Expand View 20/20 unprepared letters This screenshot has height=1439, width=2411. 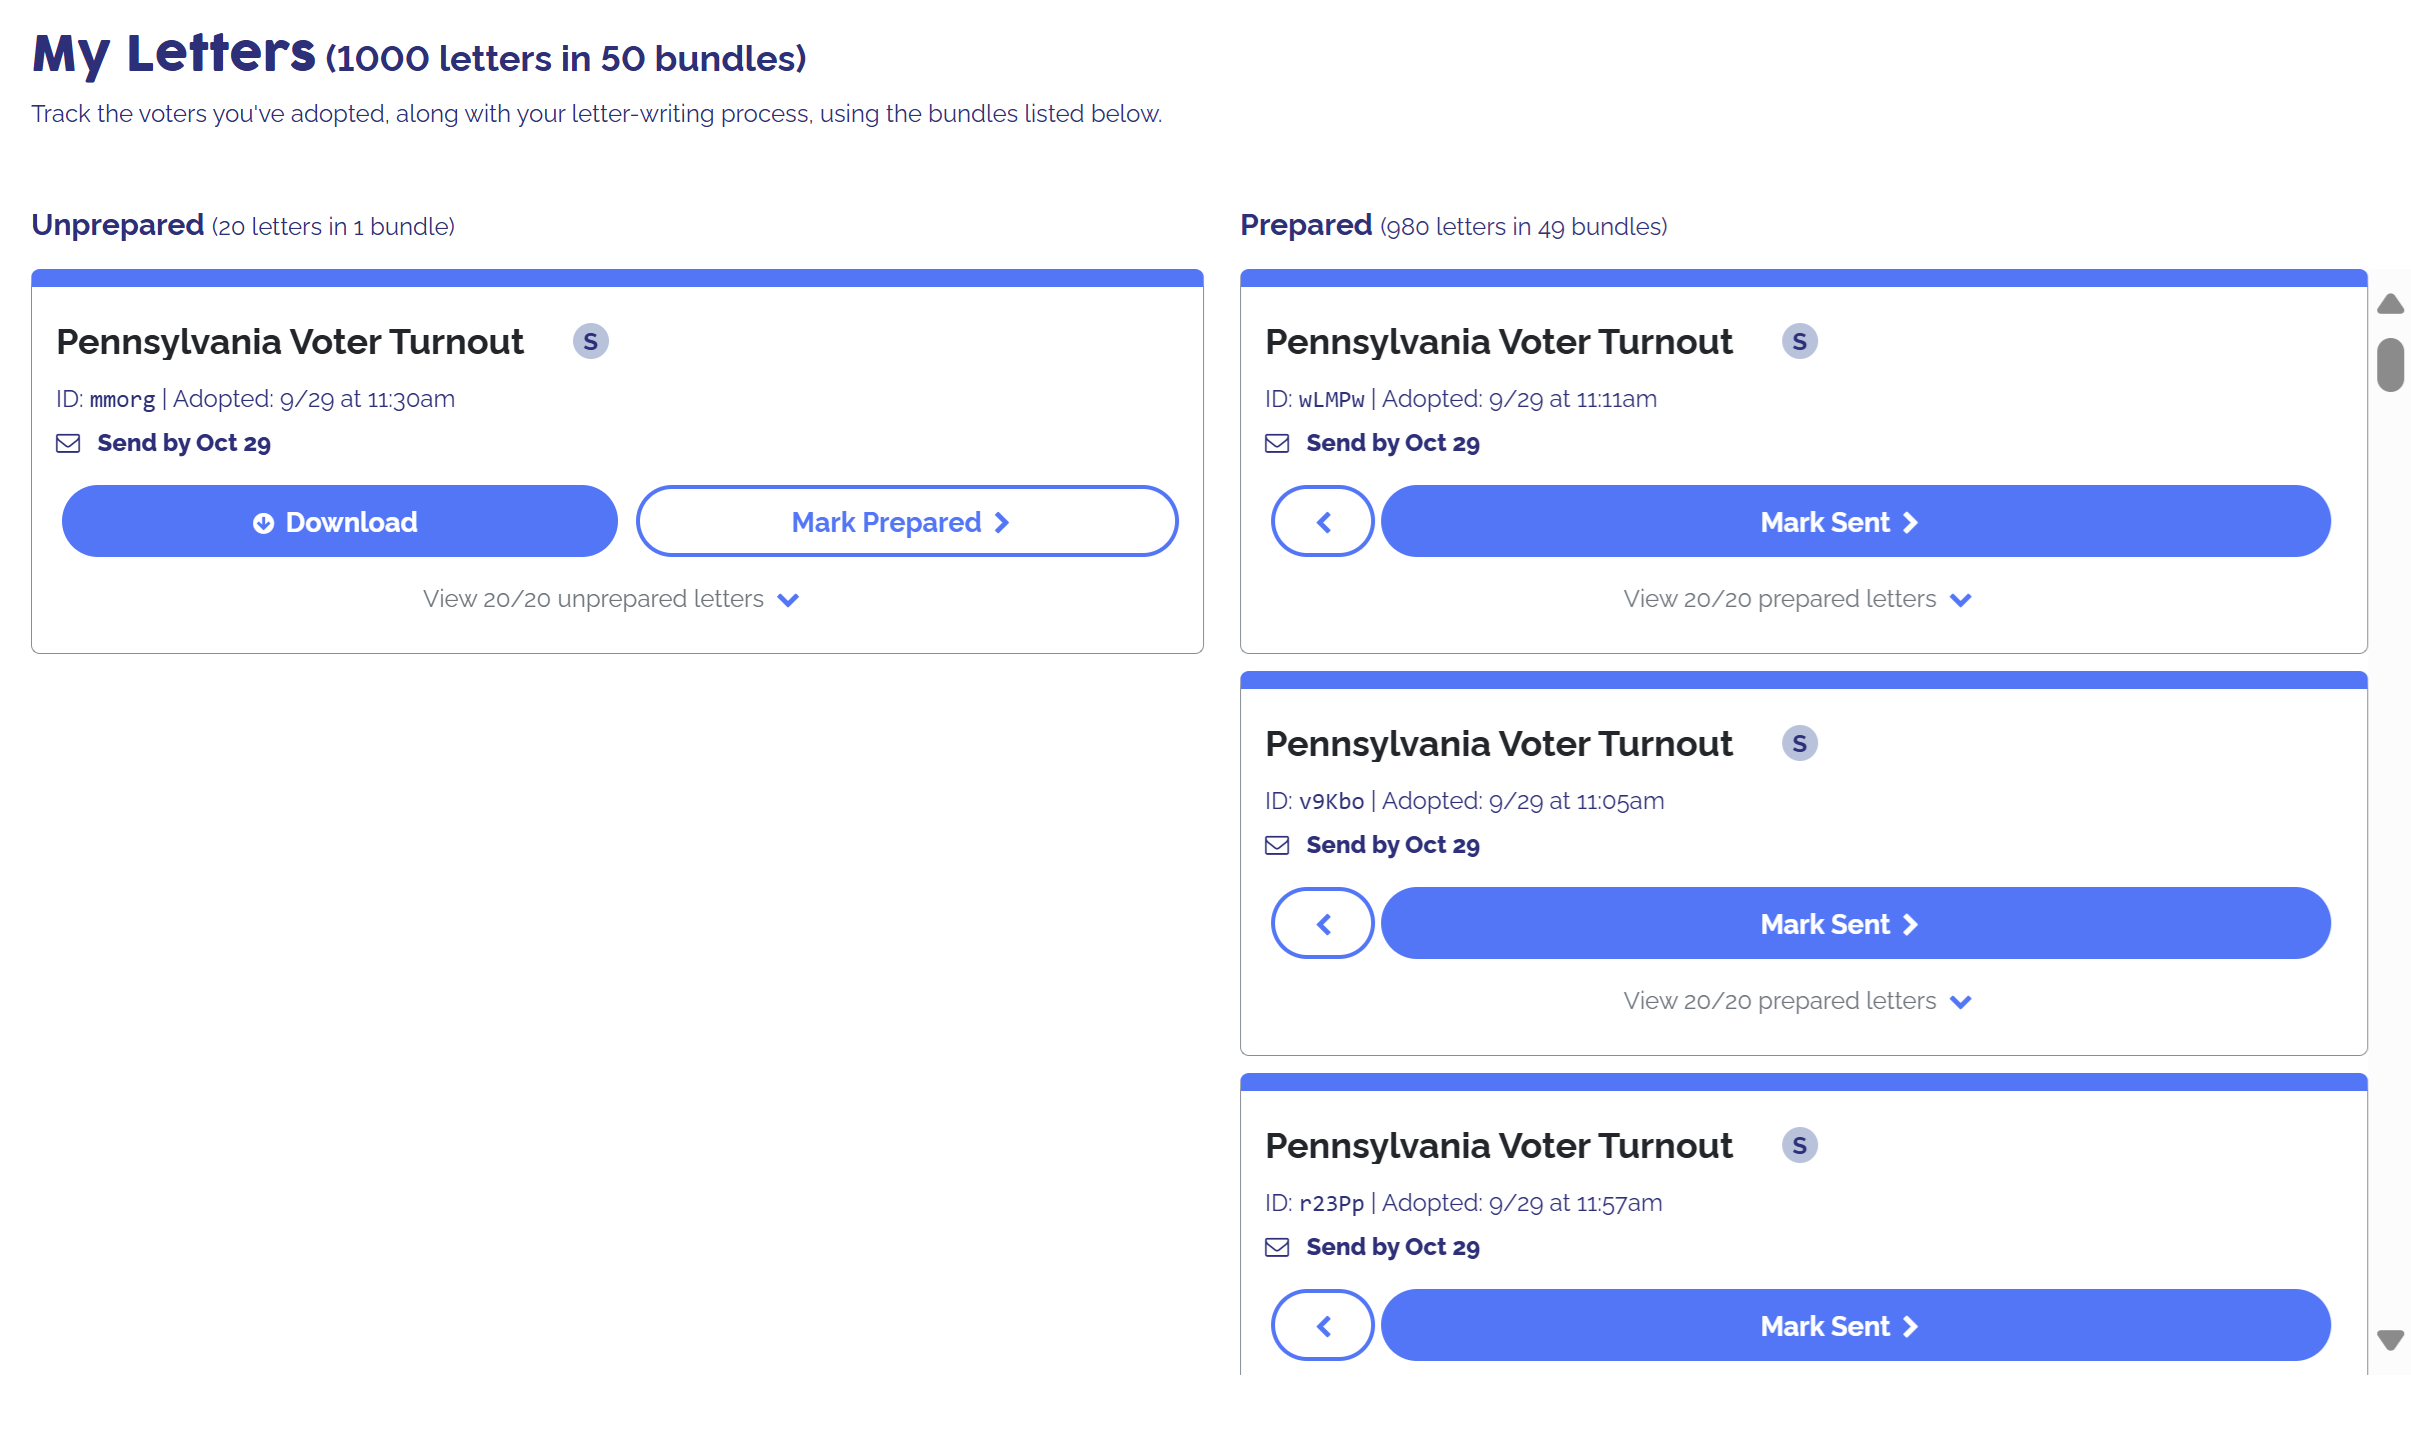[x=610, y=600]
